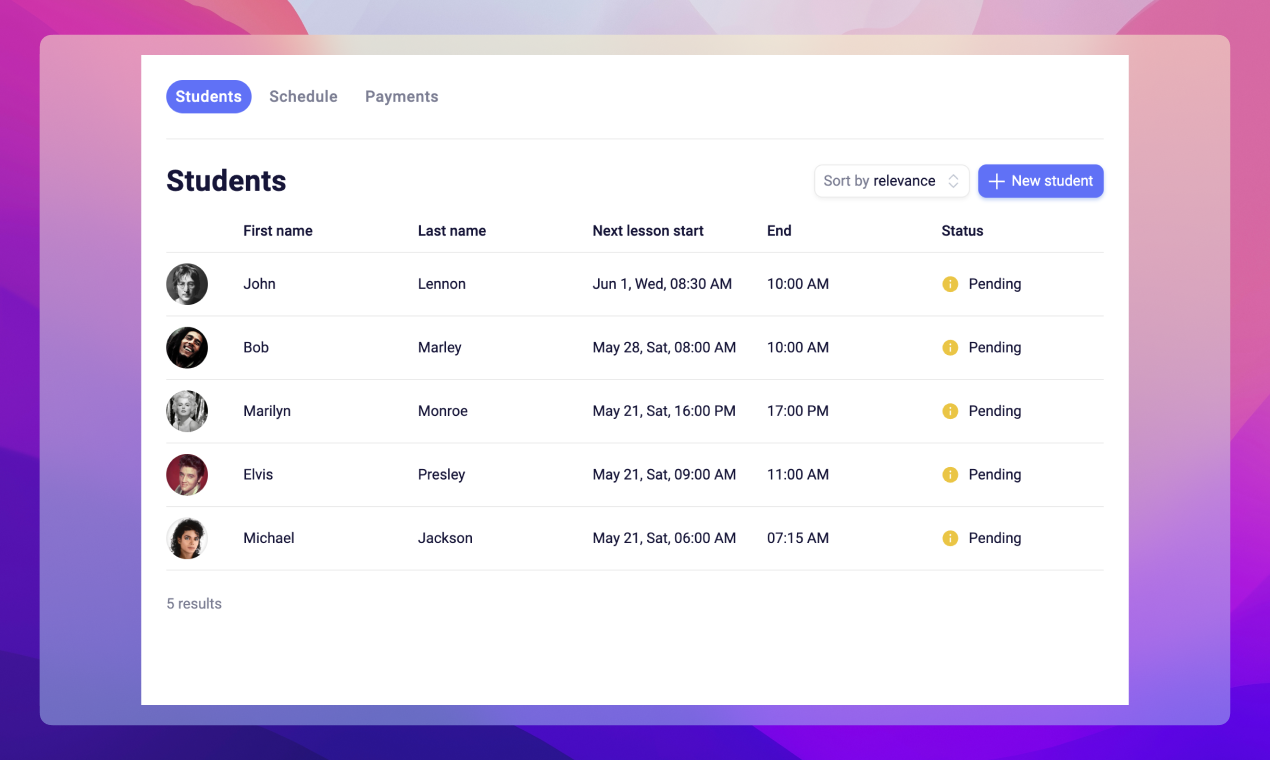This screenshot has width=1270, height=760.
Task: Click lesson start Jun 1, Wed, 08:30 AM
Action: tap(662, 284)
